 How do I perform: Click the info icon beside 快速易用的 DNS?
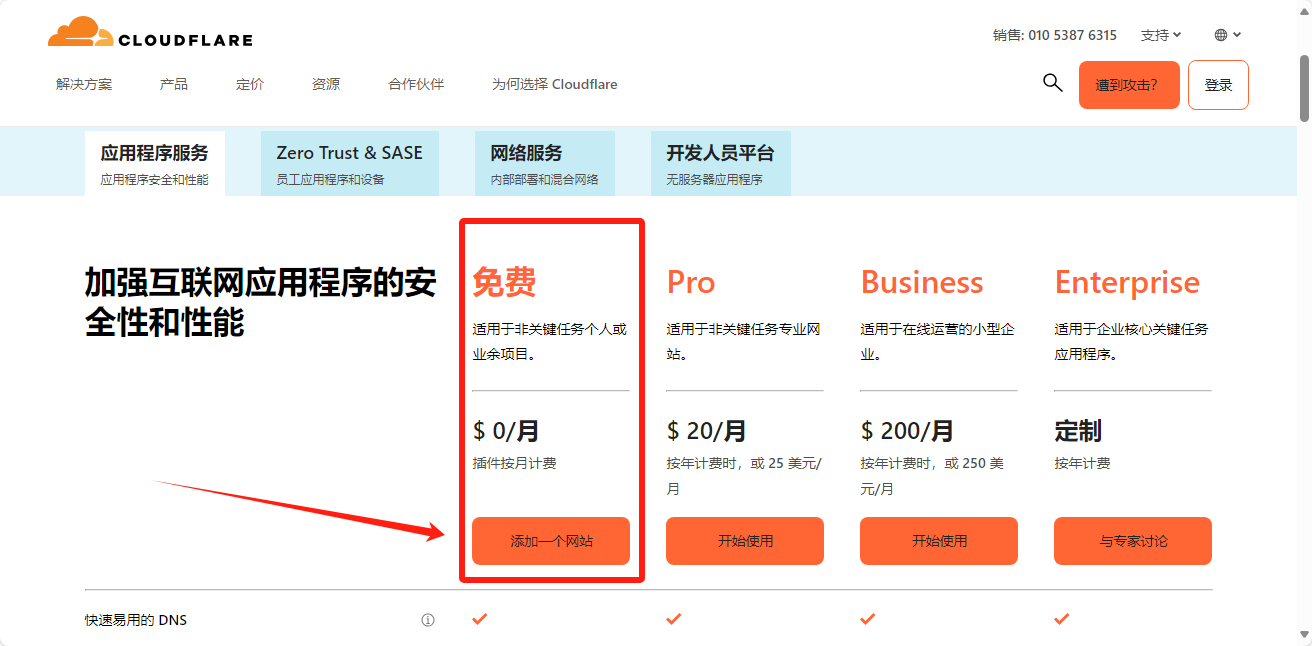[x=428, y=620]
